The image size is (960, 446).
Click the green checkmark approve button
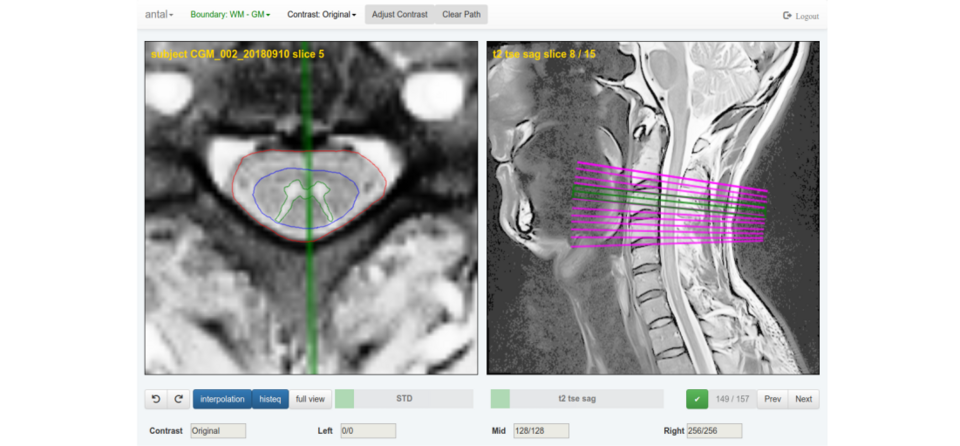click(697, 399)
